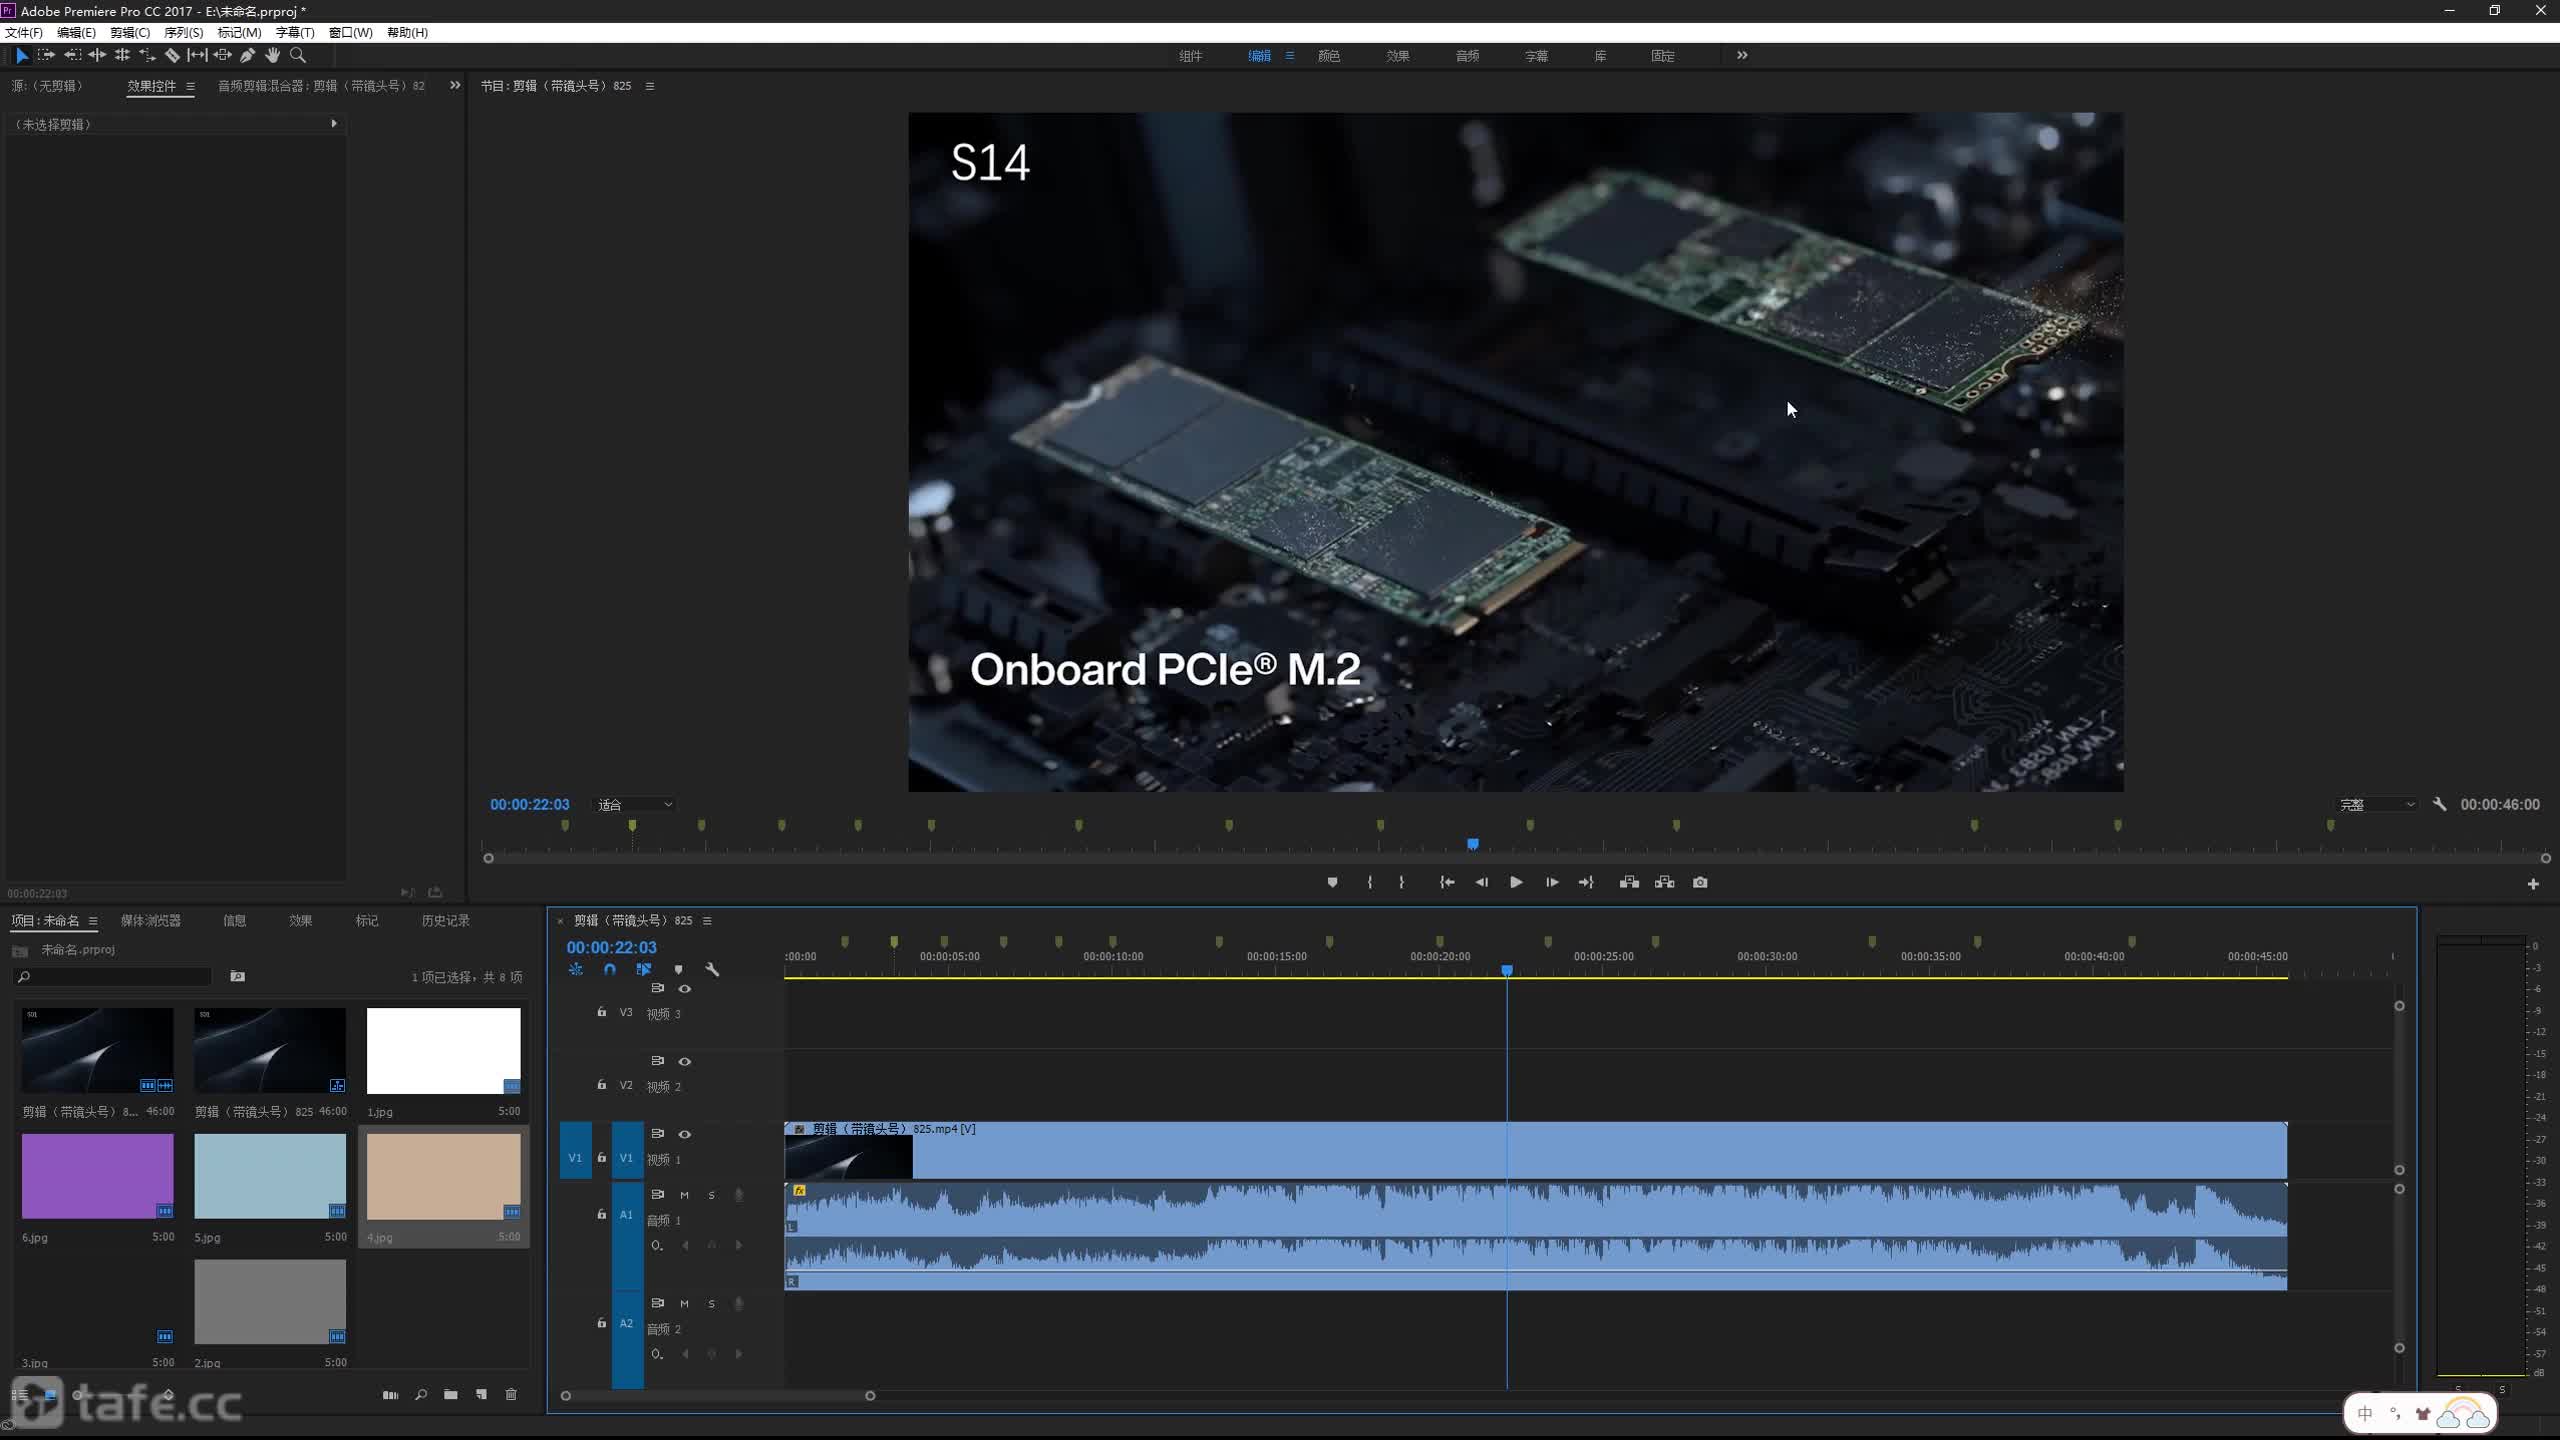Open the project panel 项目 menu
2560x1440 pixels.
pos(93,921)
